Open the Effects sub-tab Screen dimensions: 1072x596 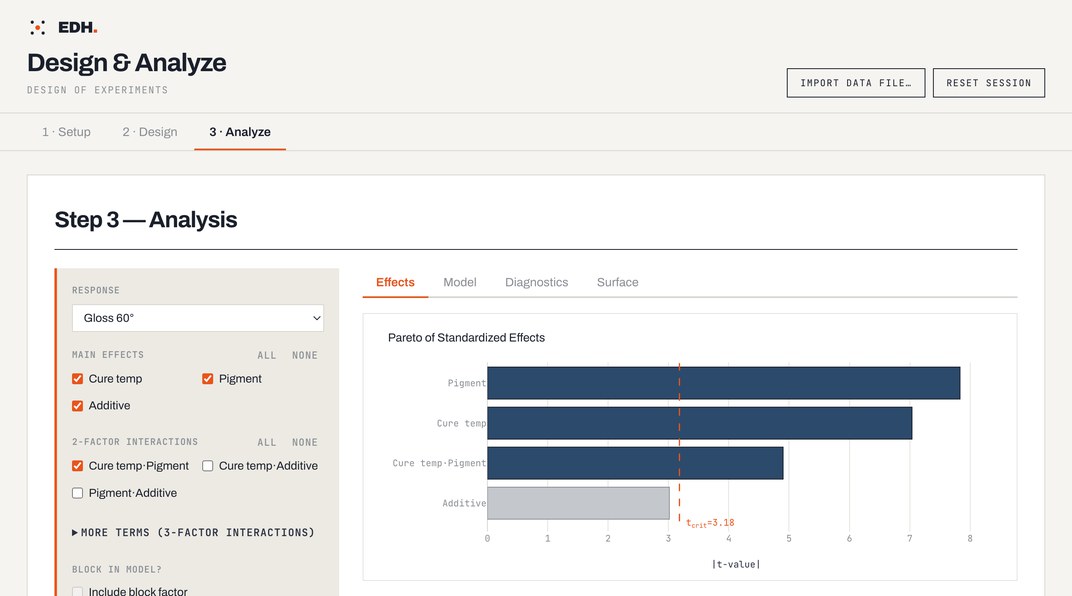point(395,282)
